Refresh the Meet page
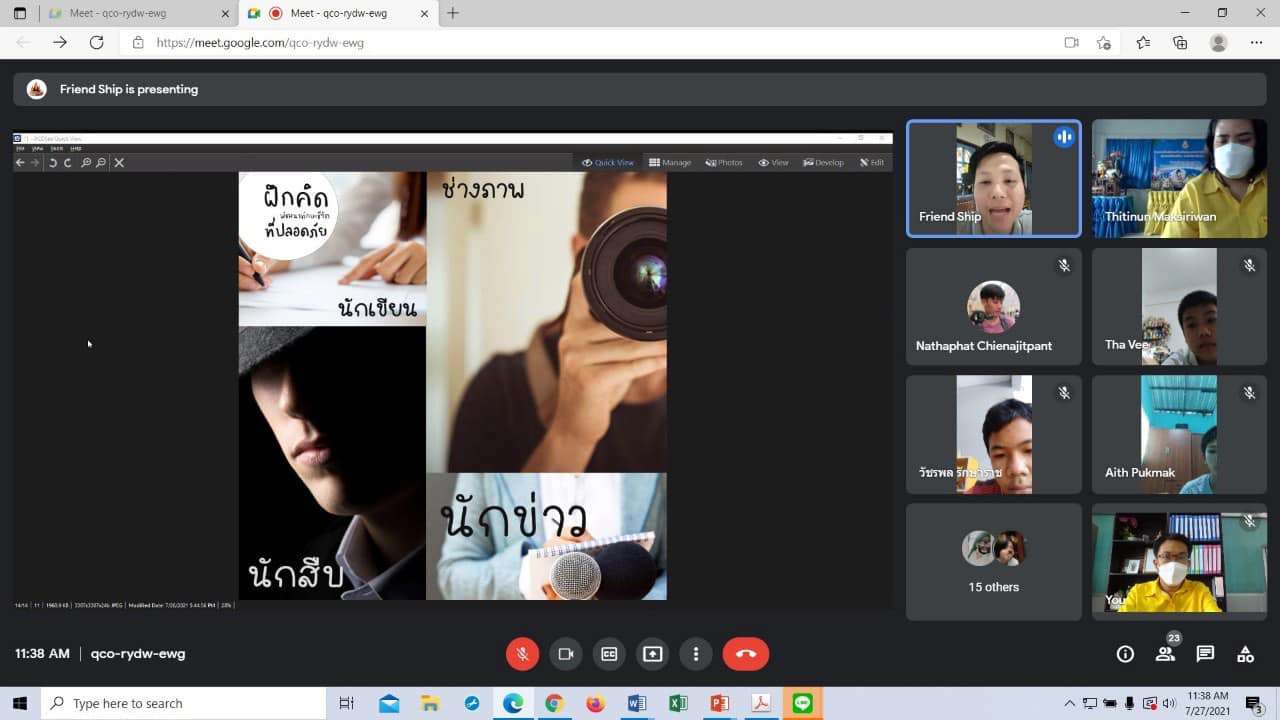The height and width of the screenshot is (720, 1280). tap(96, 43)
